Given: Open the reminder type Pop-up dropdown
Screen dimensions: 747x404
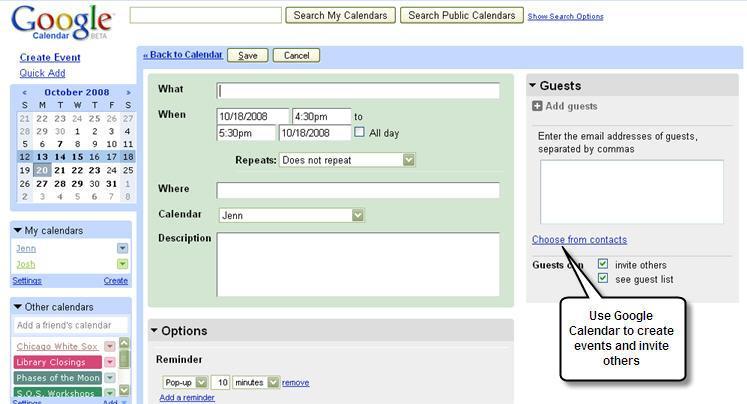Looking at the screenshot, I should coord(185,383).
